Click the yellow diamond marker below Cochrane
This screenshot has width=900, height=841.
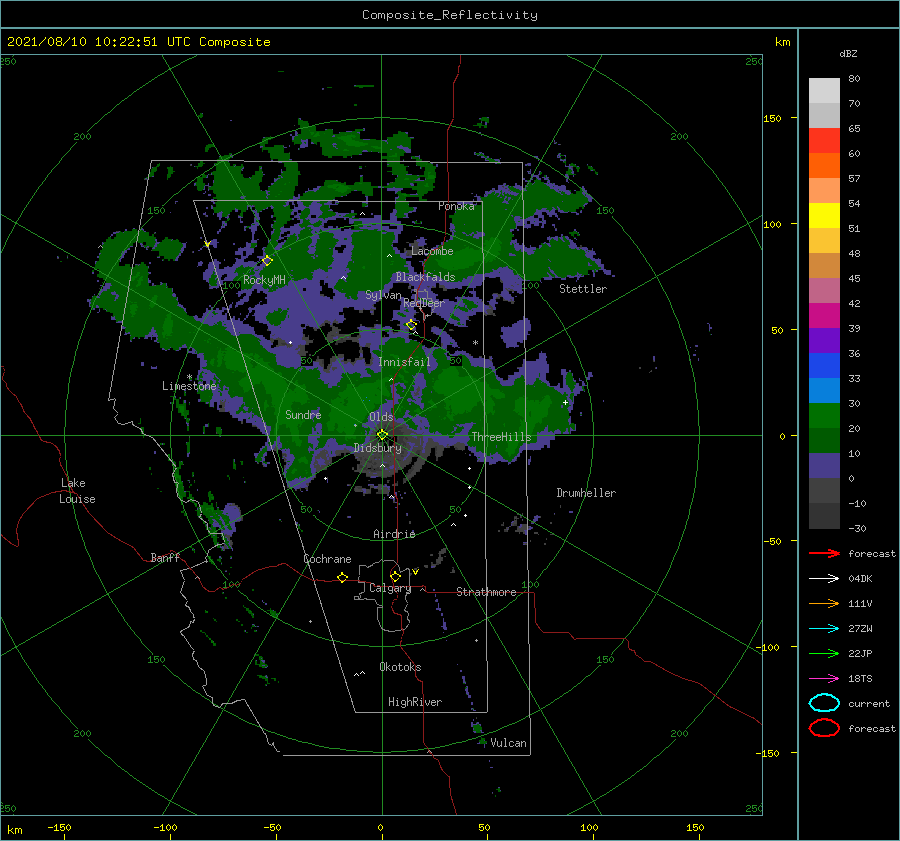tap(342, 578)
